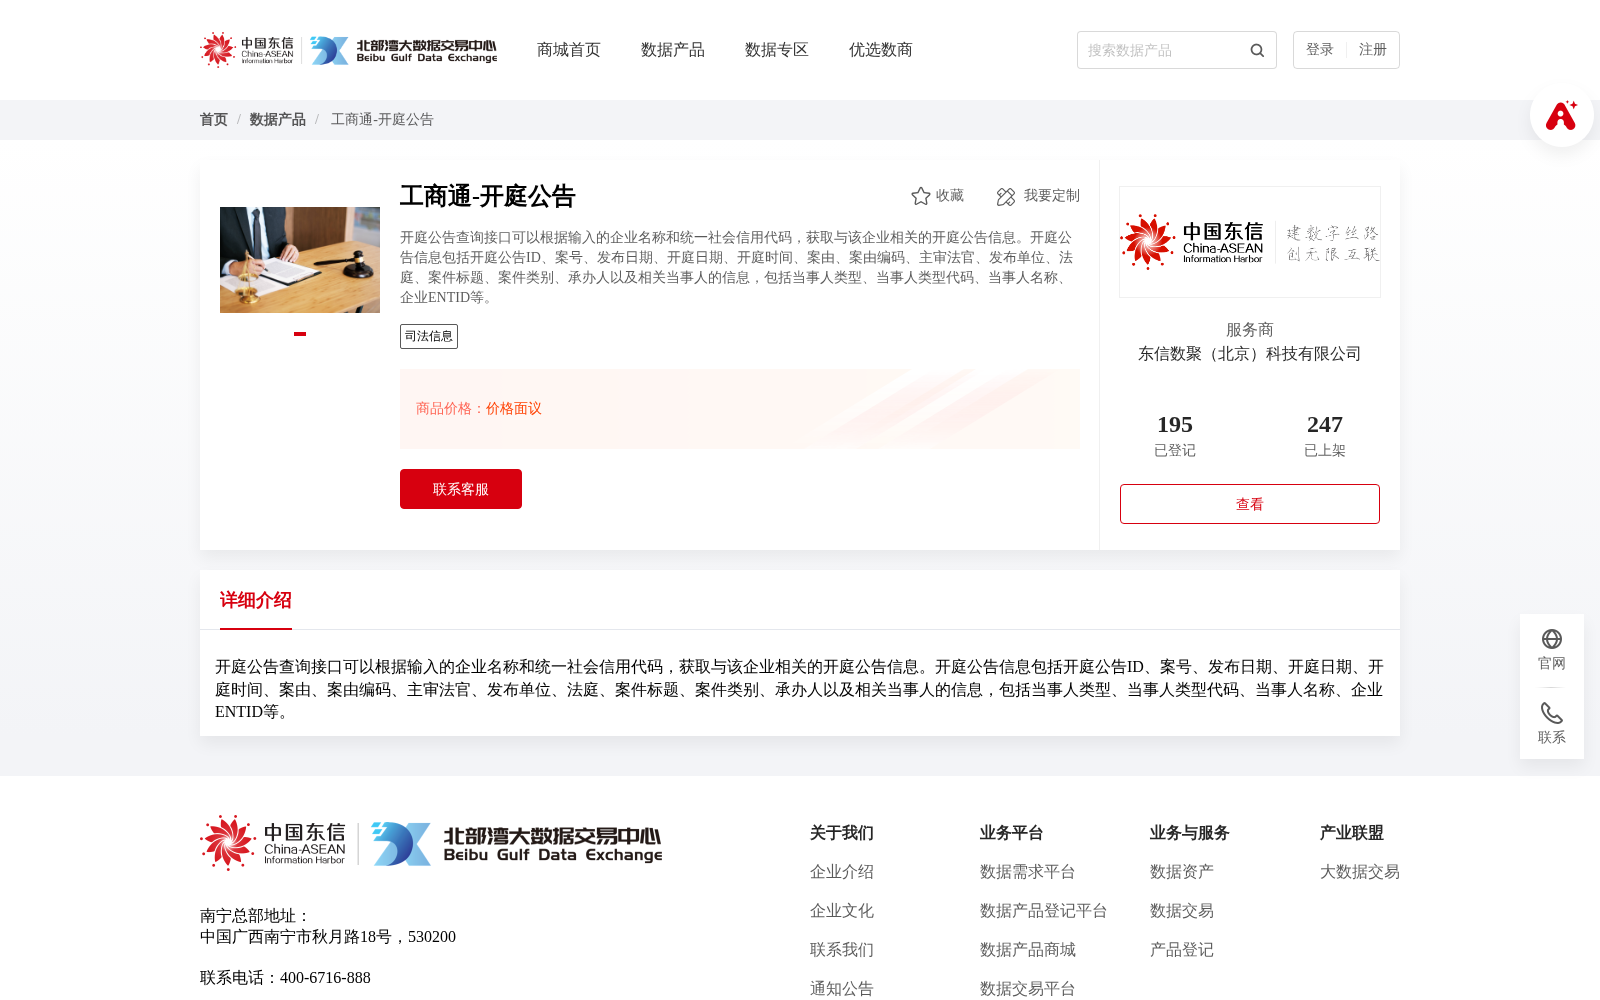This screenshot has width=1600, height=1000.
Task: Click the 产业联盟 footer heading
Action: 1352,833
